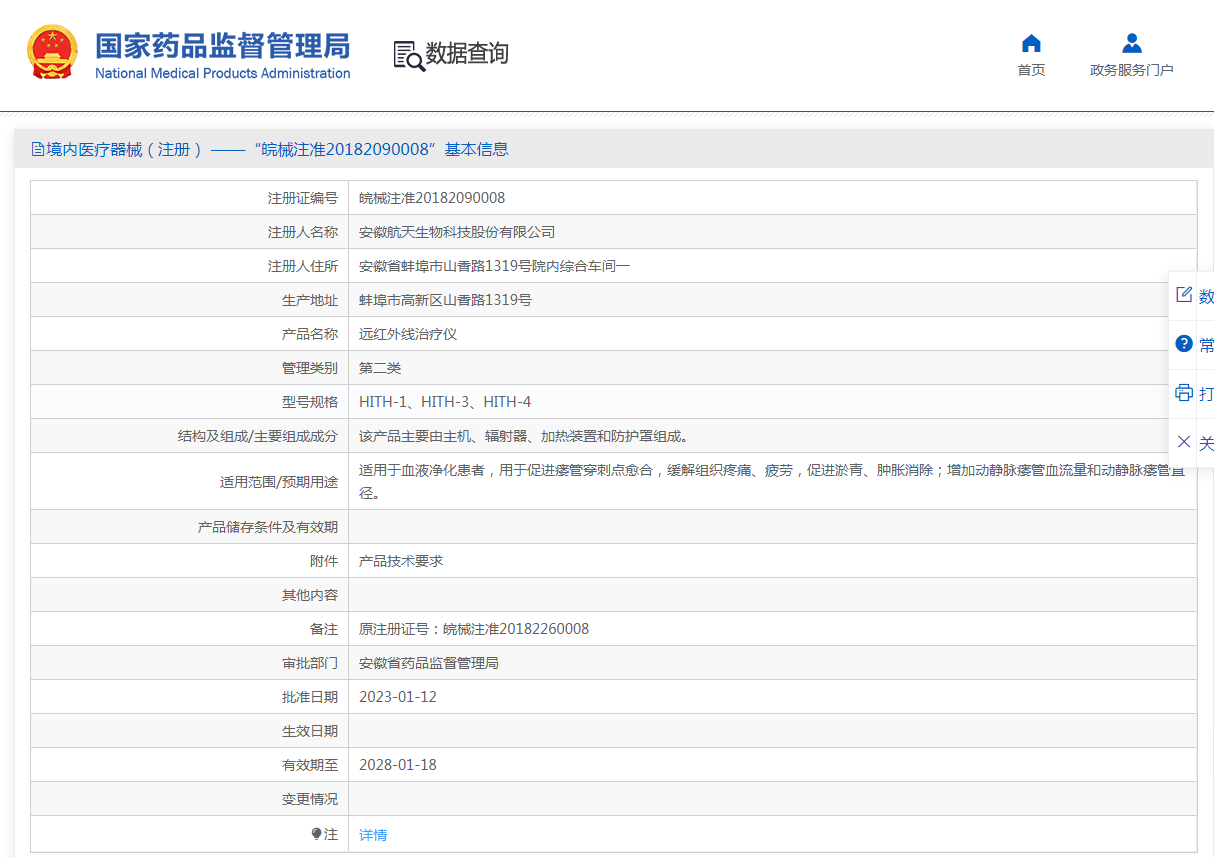
Task: Click the document icon beside 境内医疗器械
Action: click(38, 149)
